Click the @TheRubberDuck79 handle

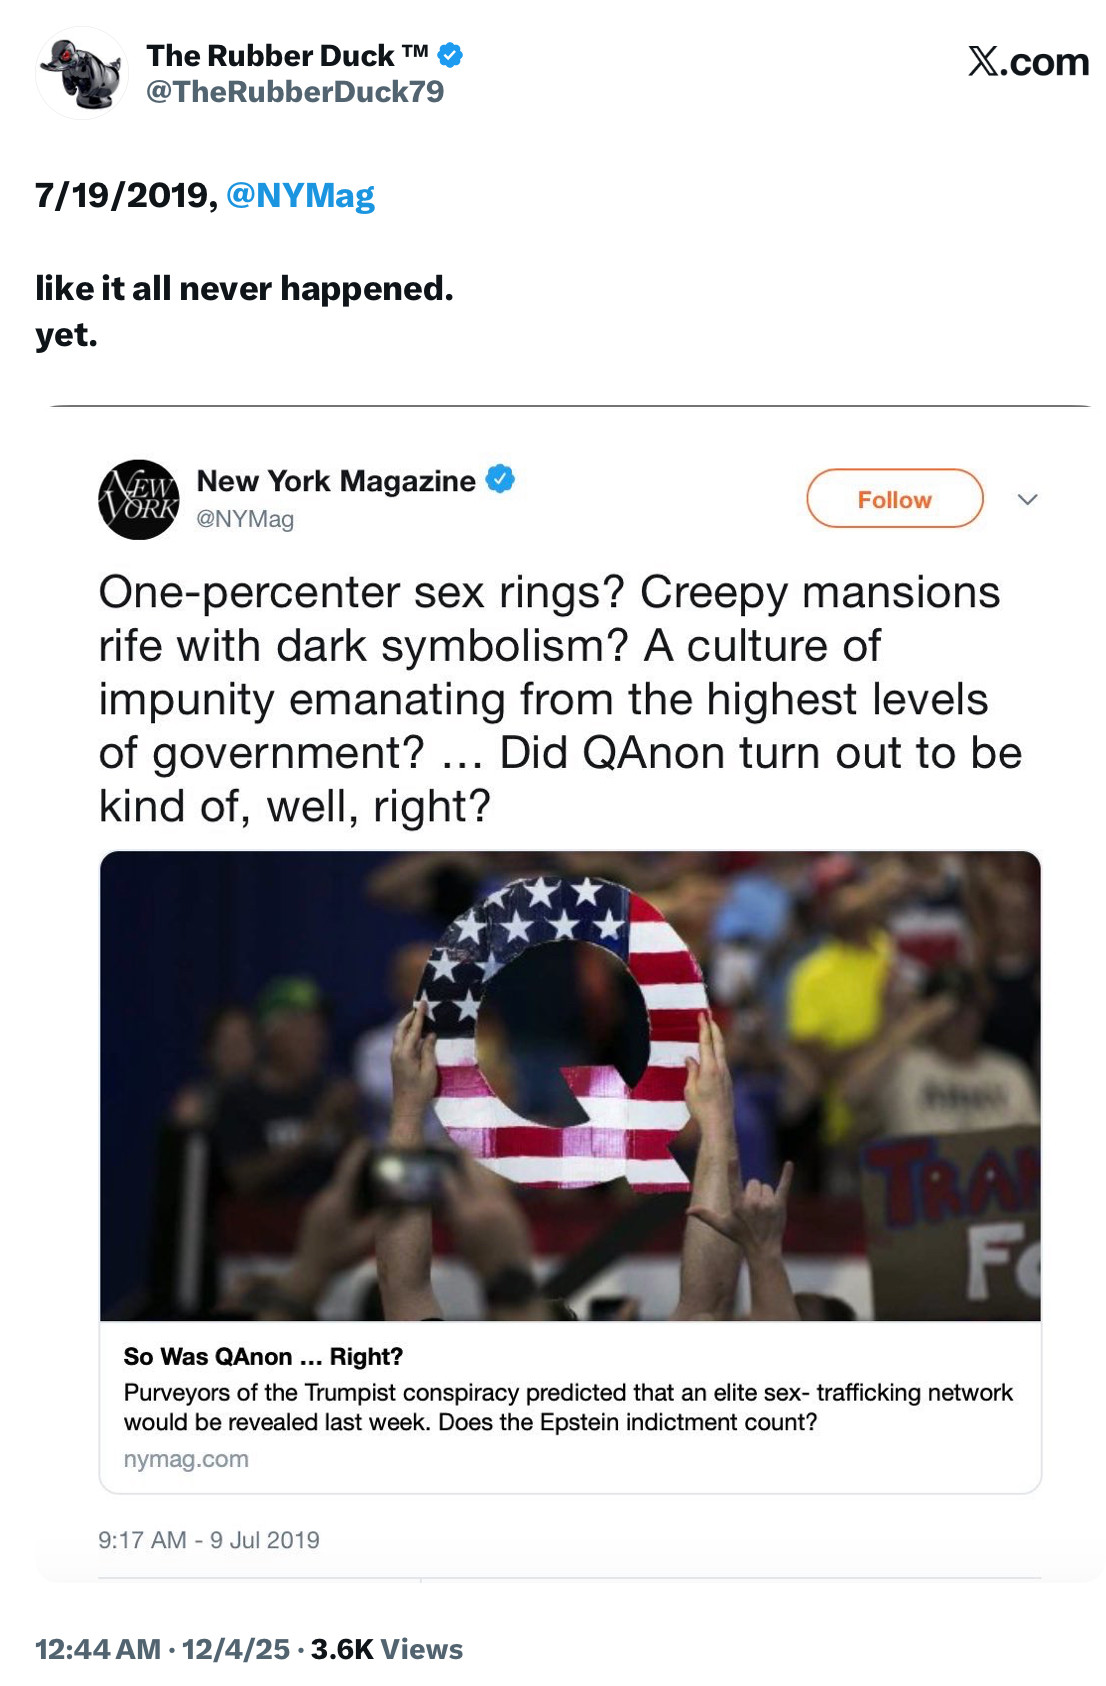[x=295, y=92]
